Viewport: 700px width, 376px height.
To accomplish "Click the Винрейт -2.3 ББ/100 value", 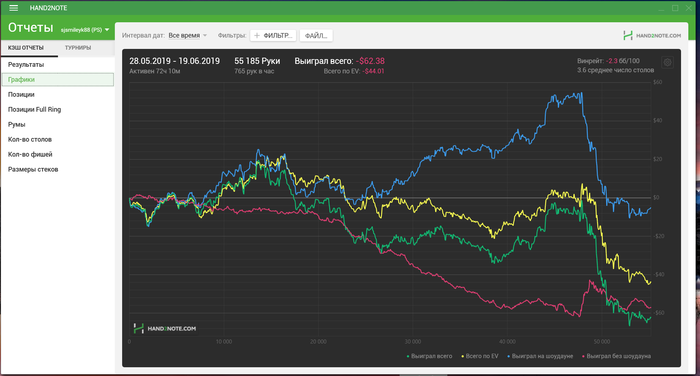I will [x=608, y=61].
